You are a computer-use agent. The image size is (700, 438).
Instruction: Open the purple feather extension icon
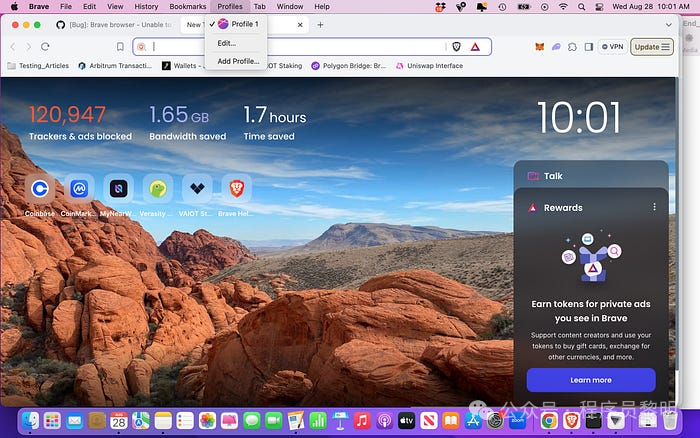[x=556, y=47]
